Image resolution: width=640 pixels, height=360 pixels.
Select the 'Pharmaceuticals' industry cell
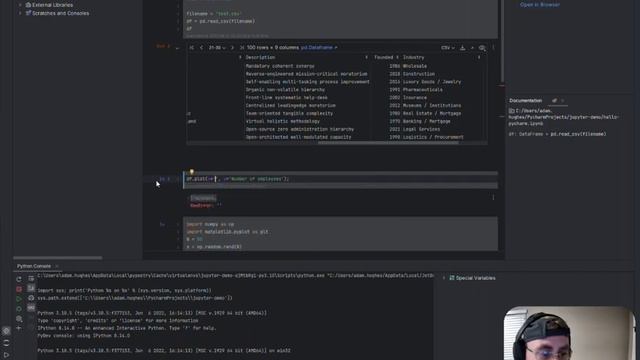422,89
